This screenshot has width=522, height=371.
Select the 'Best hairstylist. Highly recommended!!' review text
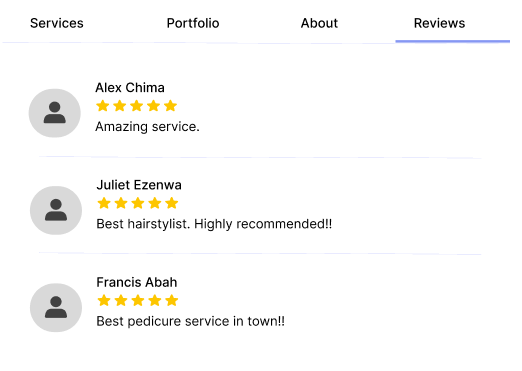click(214, 224)
